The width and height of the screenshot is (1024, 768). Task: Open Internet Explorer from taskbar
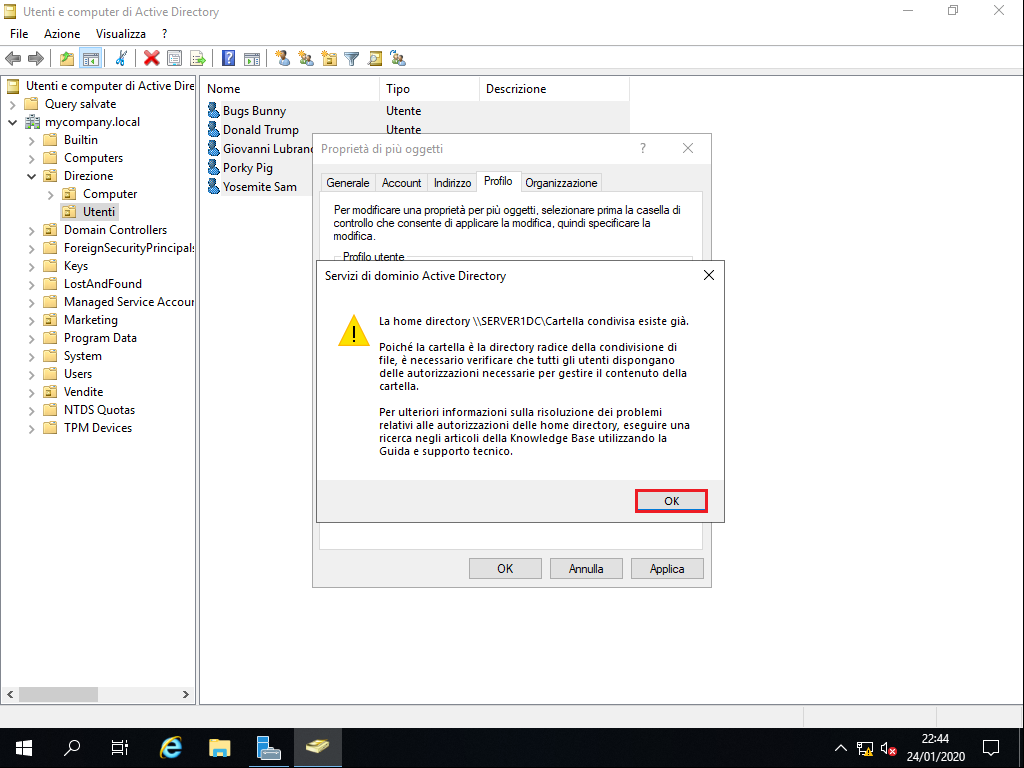[x=170, y=748]
